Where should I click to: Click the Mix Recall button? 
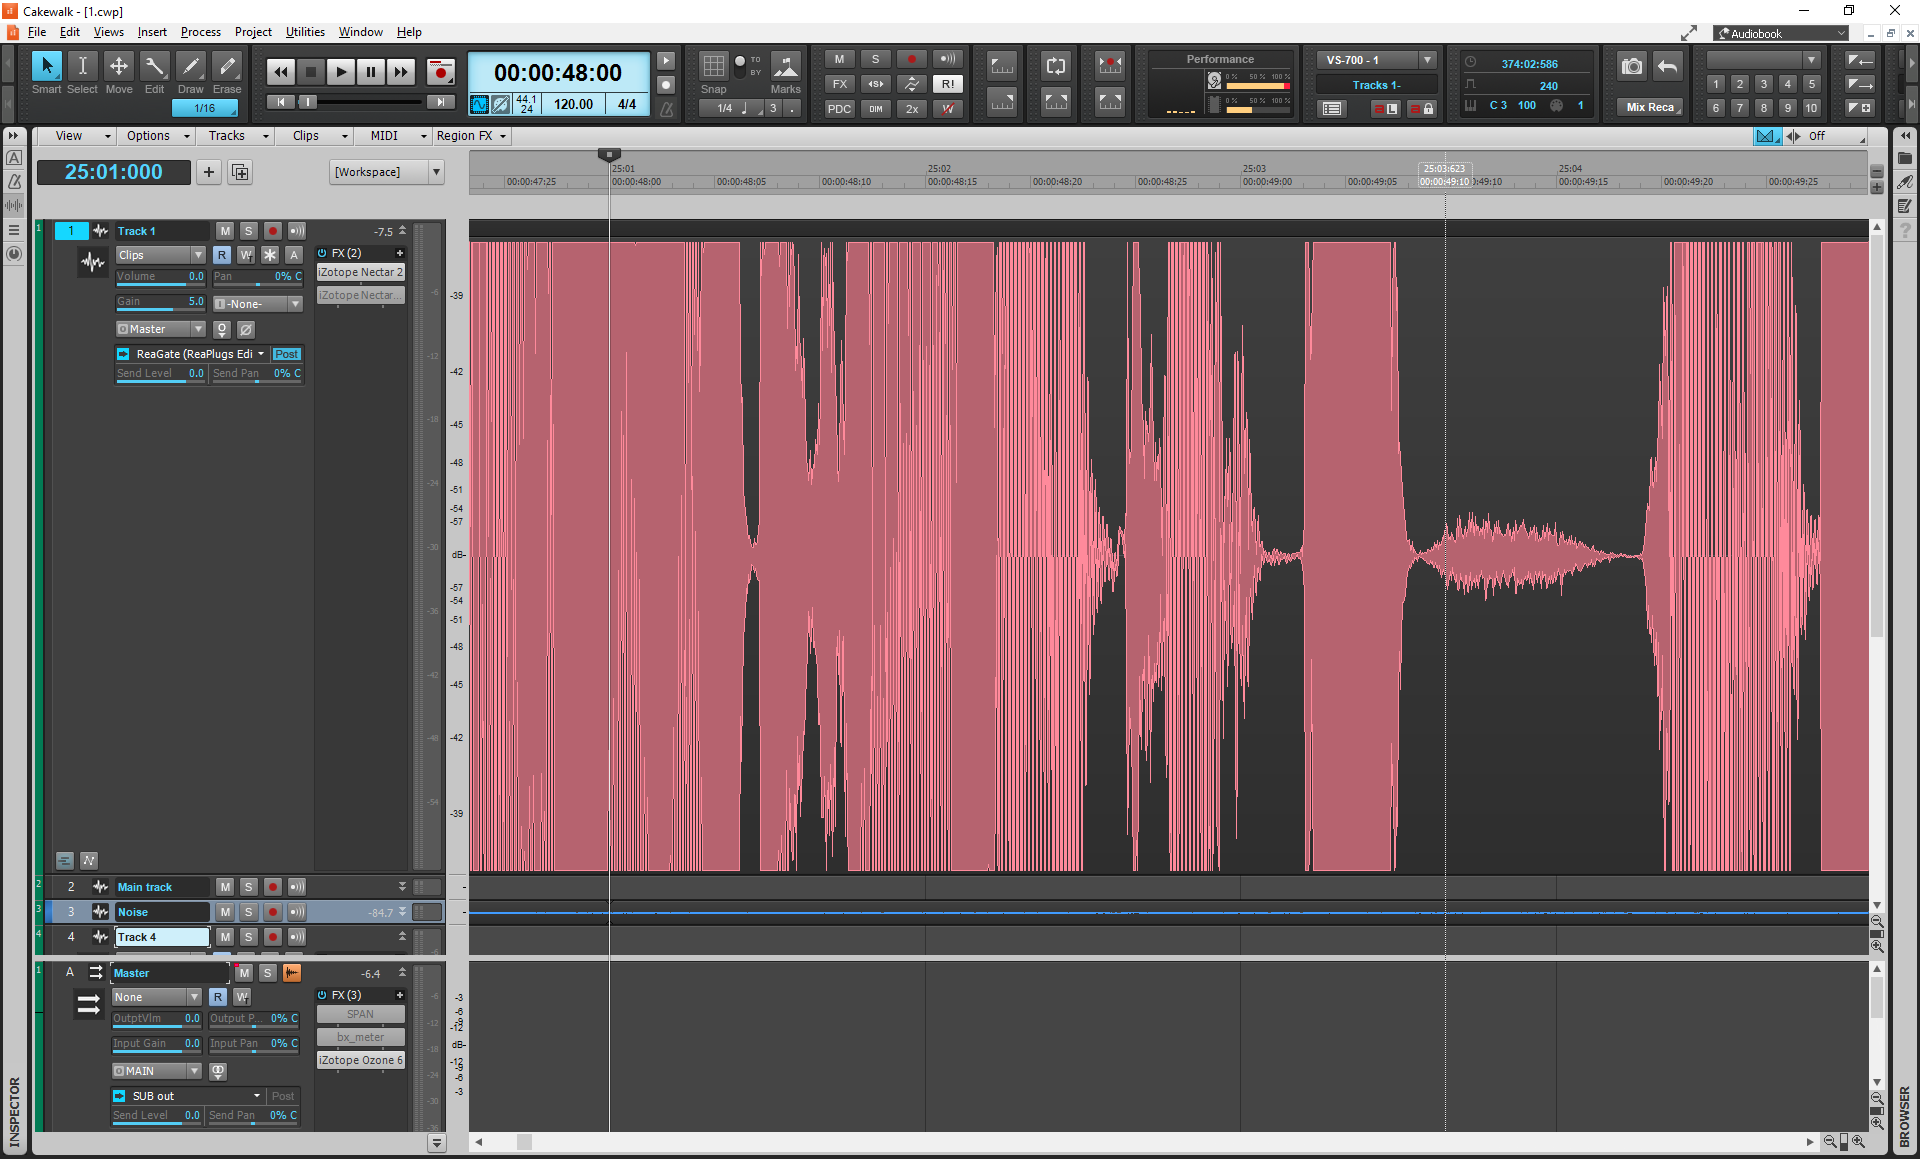(1650, 107)
